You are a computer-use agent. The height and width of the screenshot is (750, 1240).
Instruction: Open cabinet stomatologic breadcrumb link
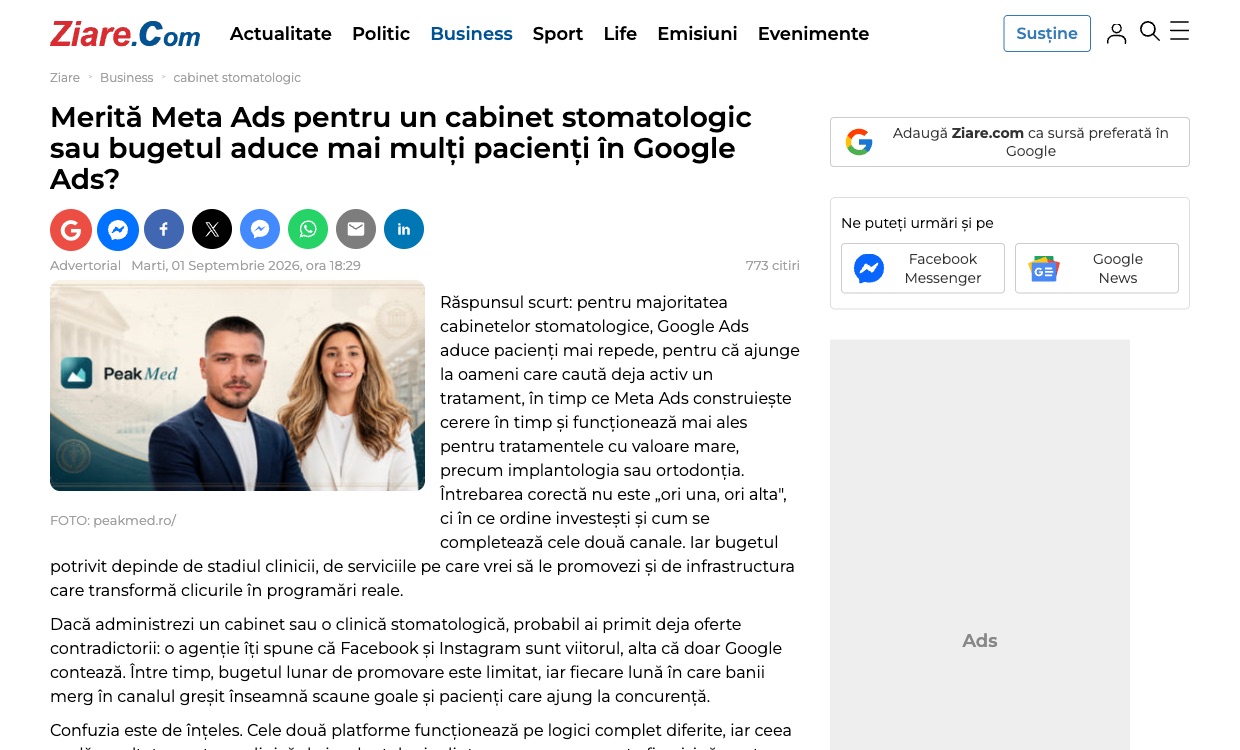(237, 78)
